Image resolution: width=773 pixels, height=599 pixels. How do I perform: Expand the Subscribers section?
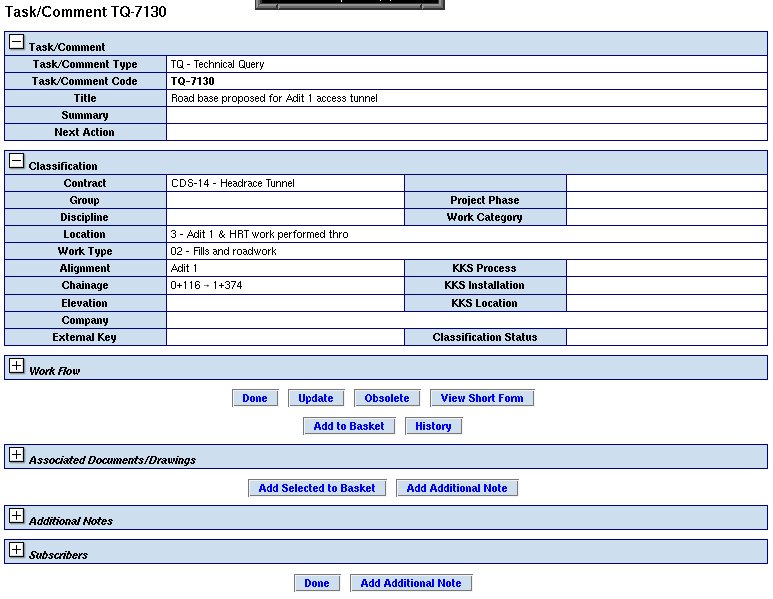(16, 551)
